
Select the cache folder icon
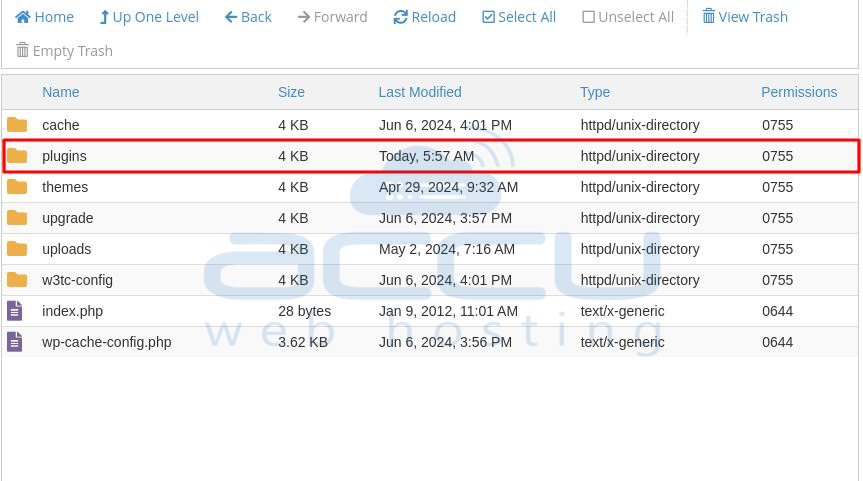point(17,125)
